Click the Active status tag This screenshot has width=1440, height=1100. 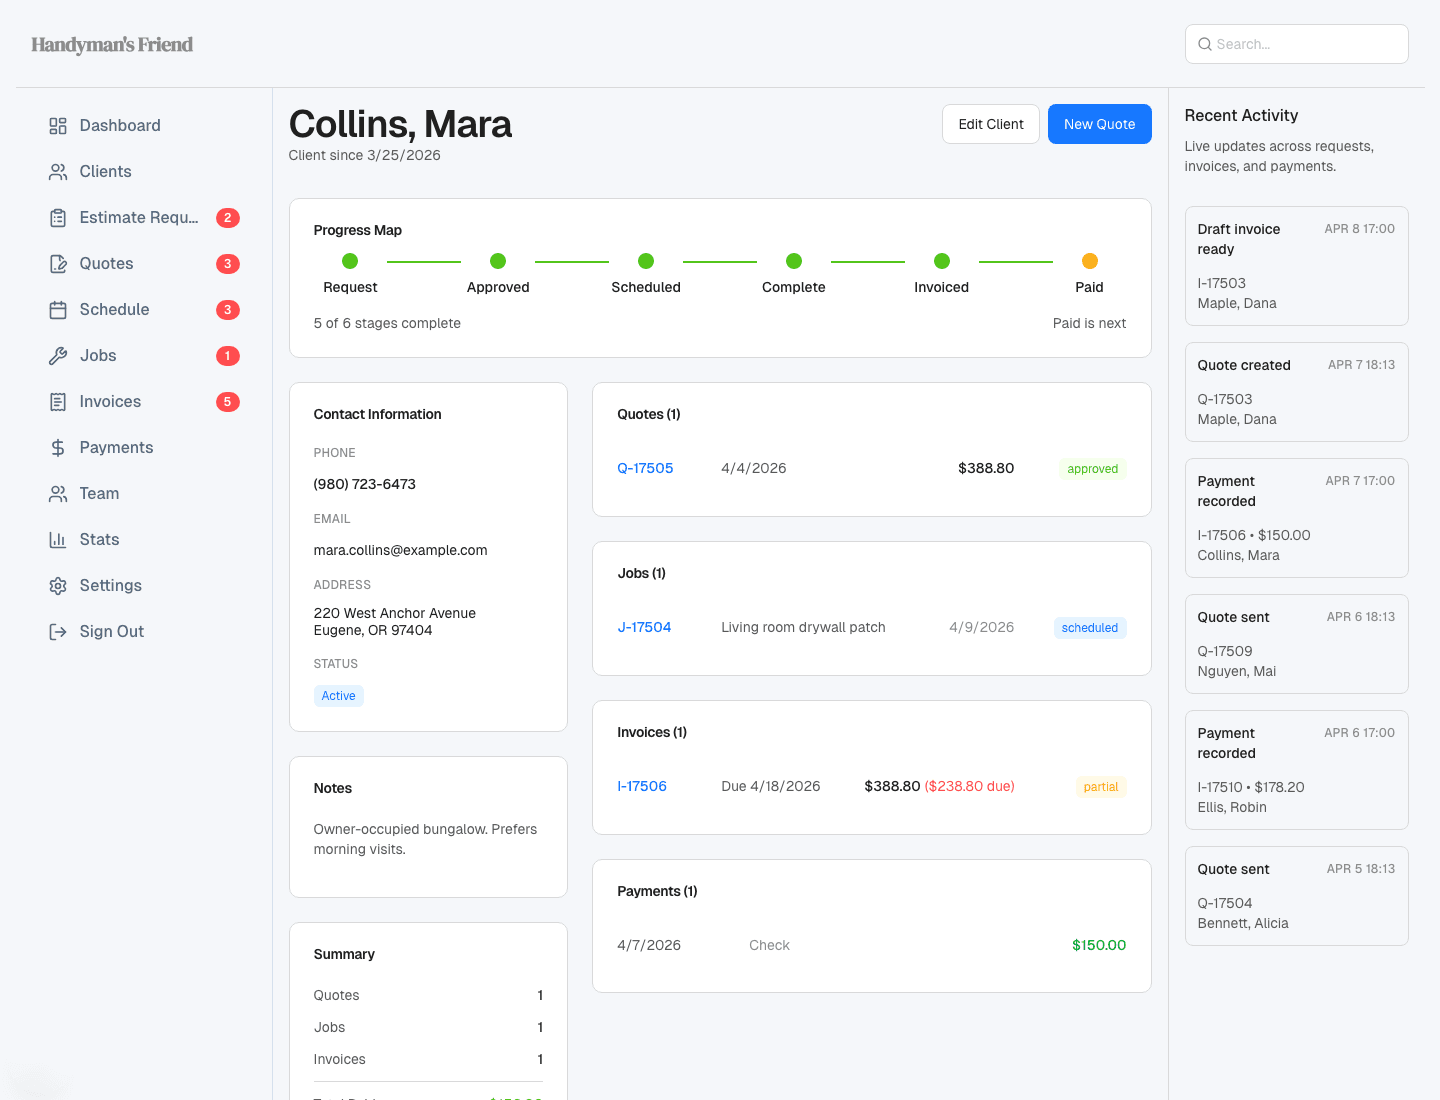pos(339,696)
